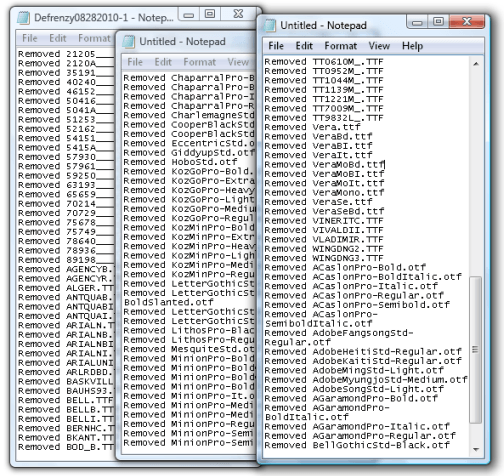Click scroll down arrow in front Notepad
504x476 pixels.
tap(476, 450)
